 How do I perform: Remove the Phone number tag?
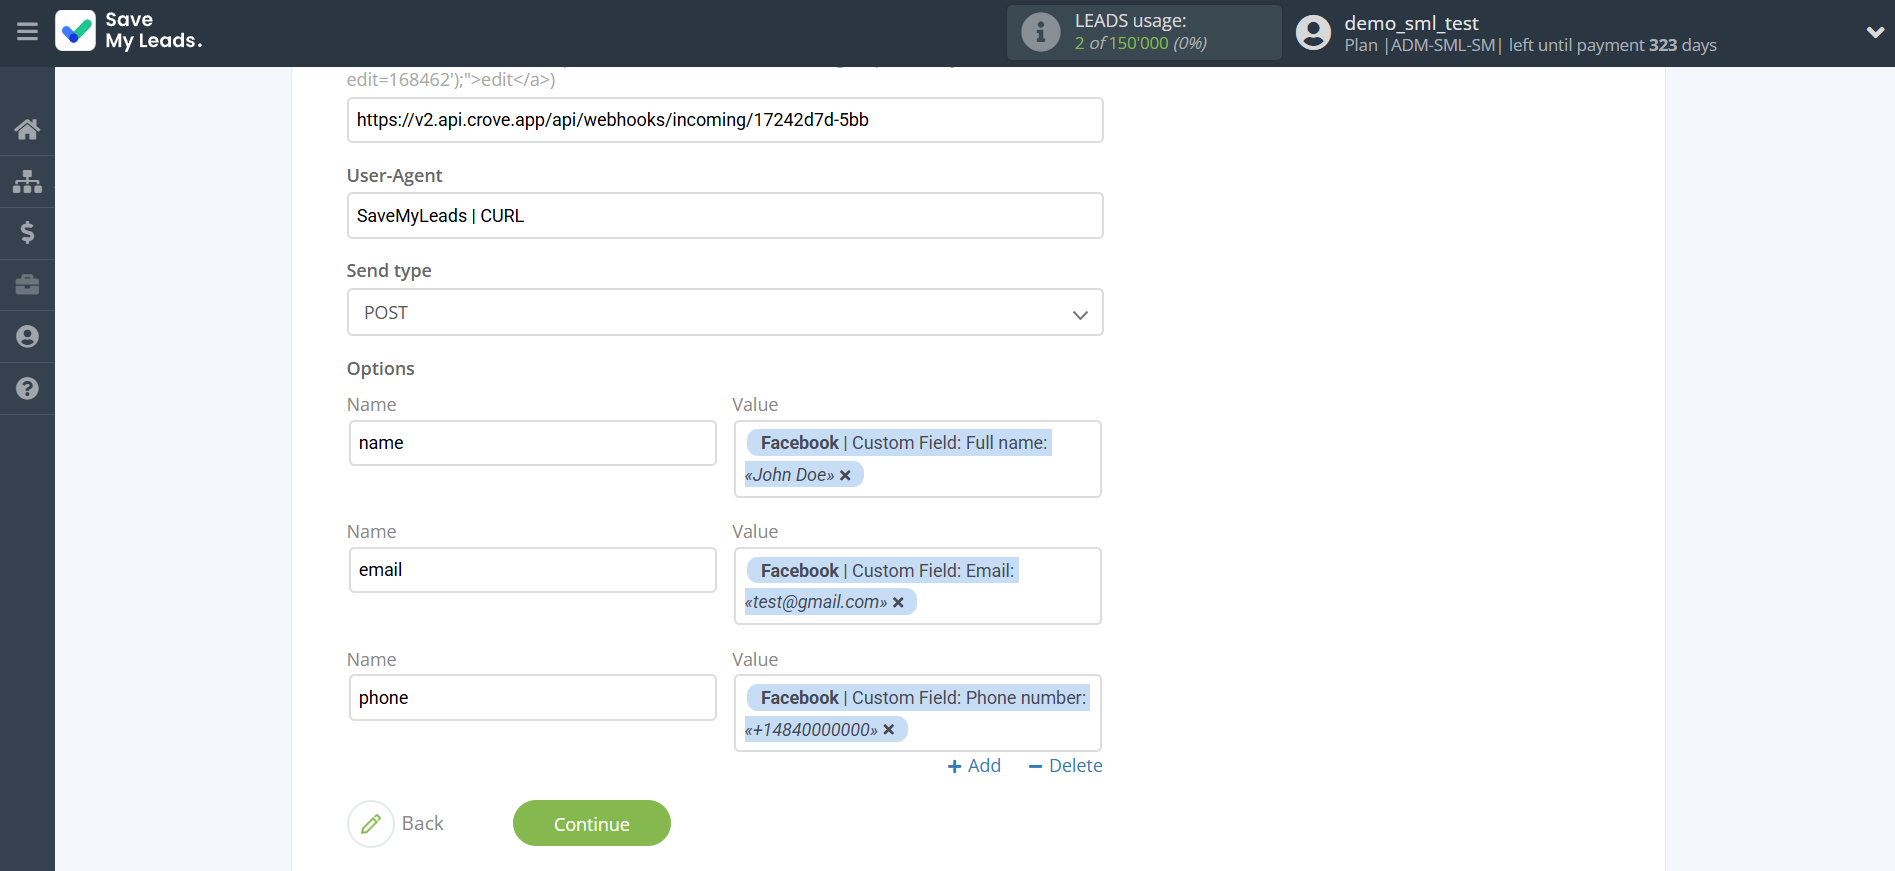click(x=889, y=730)
